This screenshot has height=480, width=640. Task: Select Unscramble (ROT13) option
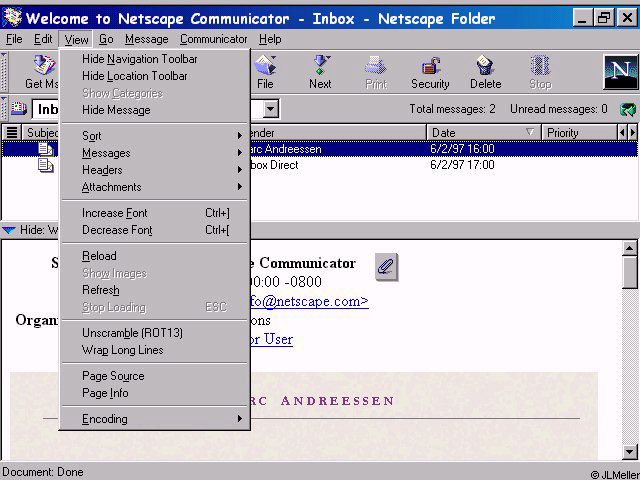pos(154,333)
